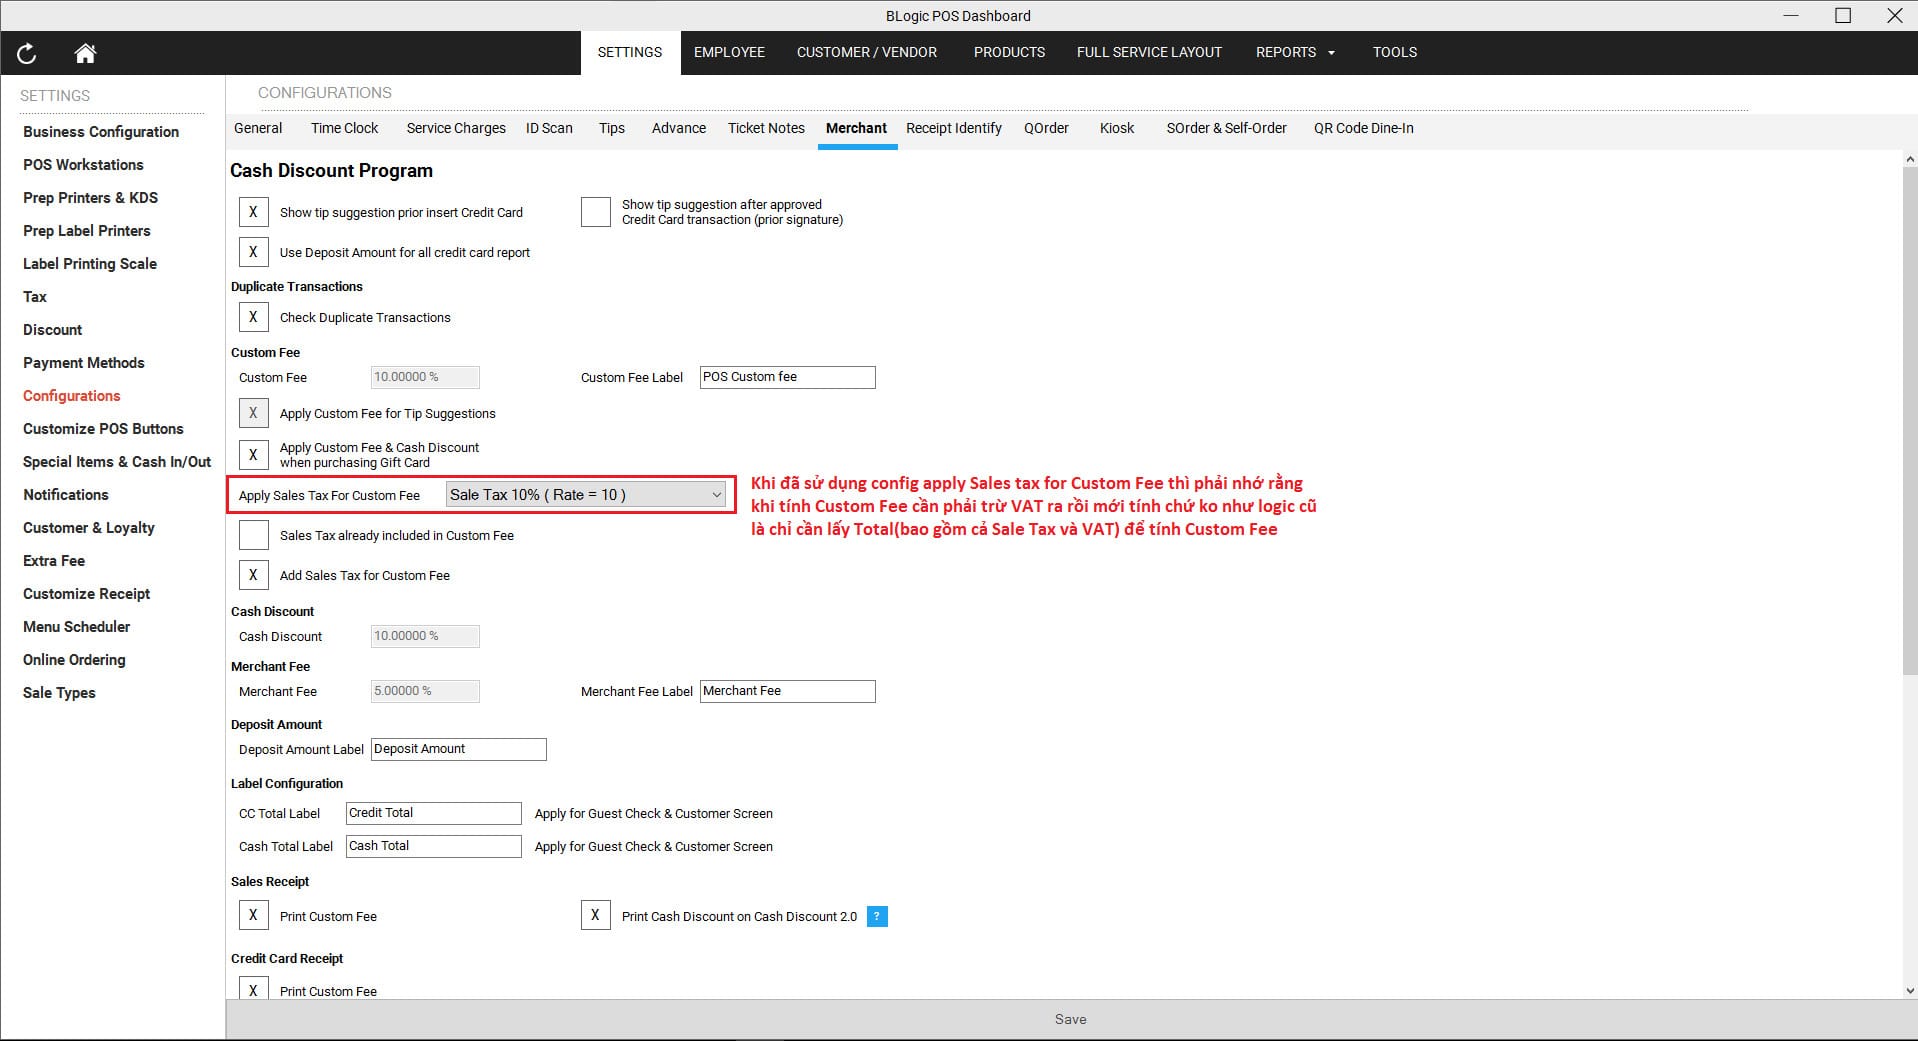Image resolution: width=1918 pixels, height=1041 pixels.
Task: Open the Time Clock tab
Action: (x=344, y=128)
